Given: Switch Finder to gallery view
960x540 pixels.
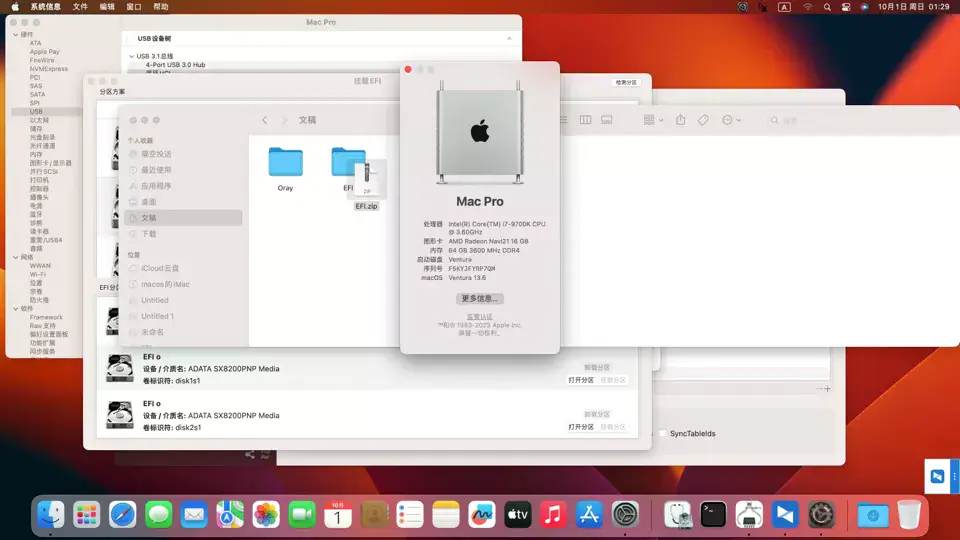Looking at the screenshot, I should pos(607,120).
